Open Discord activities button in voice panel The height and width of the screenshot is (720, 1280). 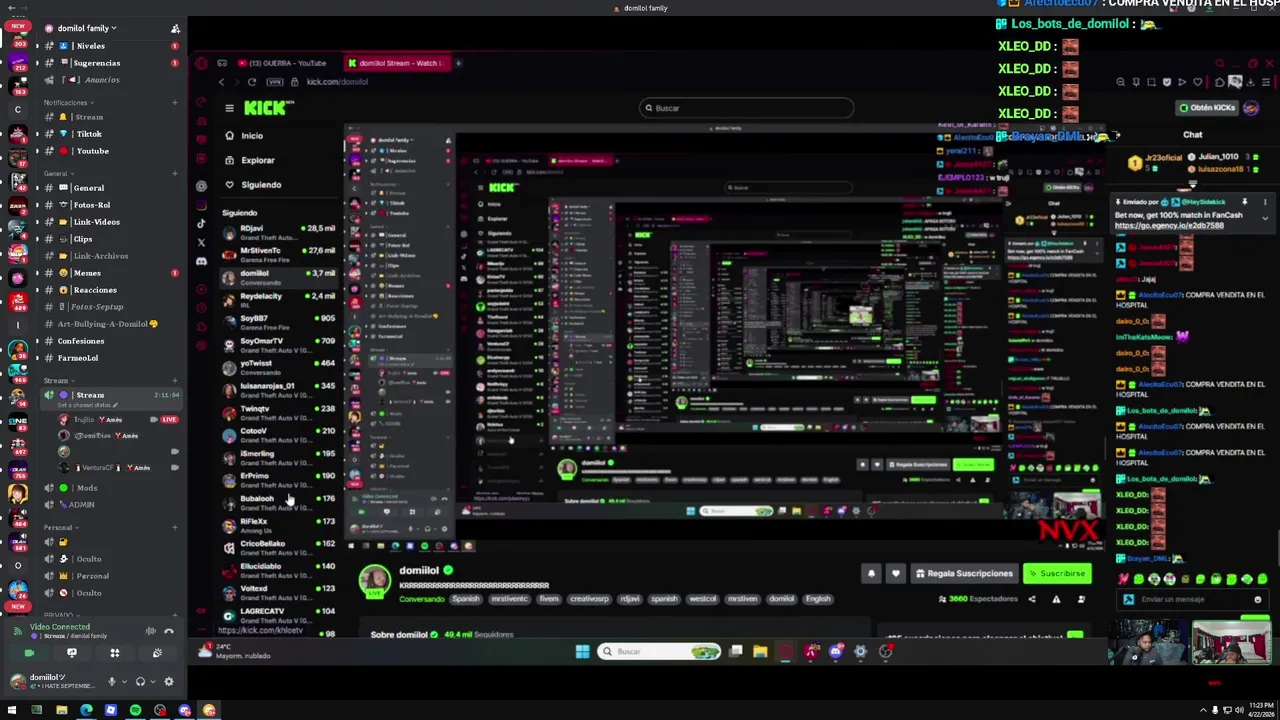pyautogui.click(x=114, y=653)
